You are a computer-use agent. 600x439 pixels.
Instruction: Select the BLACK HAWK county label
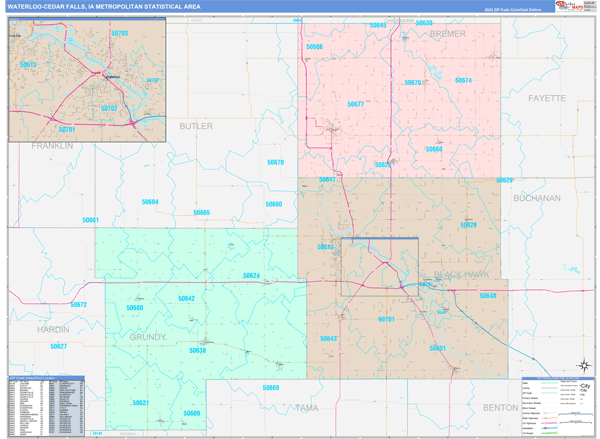coord(461,274)
